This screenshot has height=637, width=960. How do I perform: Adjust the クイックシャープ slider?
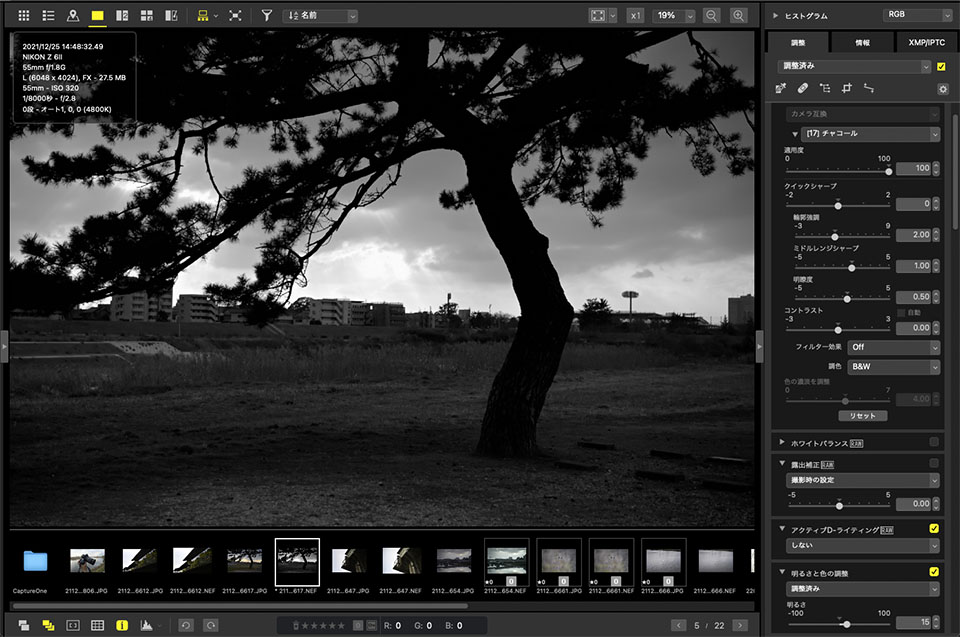pos(838,206)
